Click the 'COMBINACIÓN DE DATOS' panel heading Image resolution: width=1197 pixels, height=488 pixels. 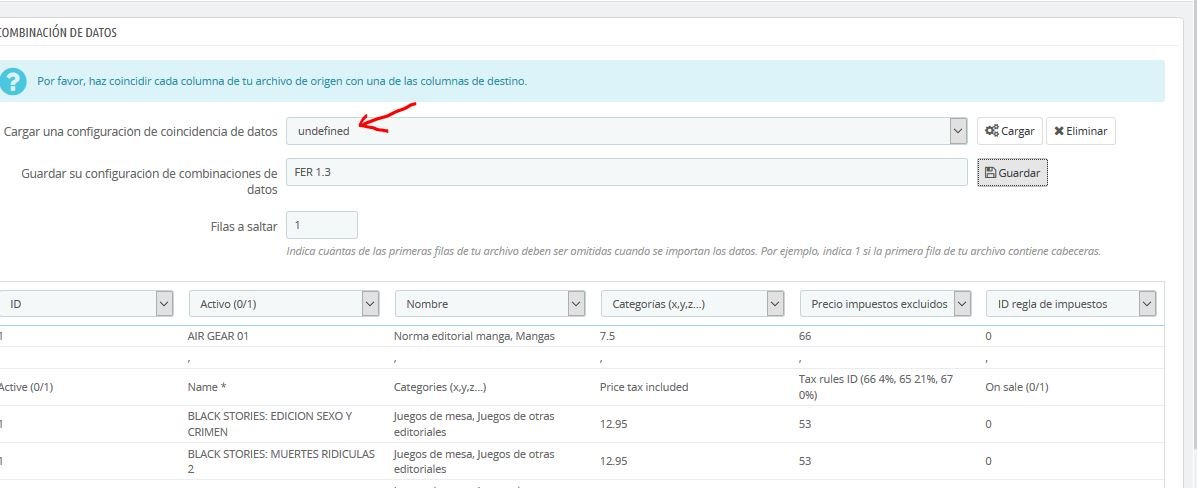[x=58, y=33]
